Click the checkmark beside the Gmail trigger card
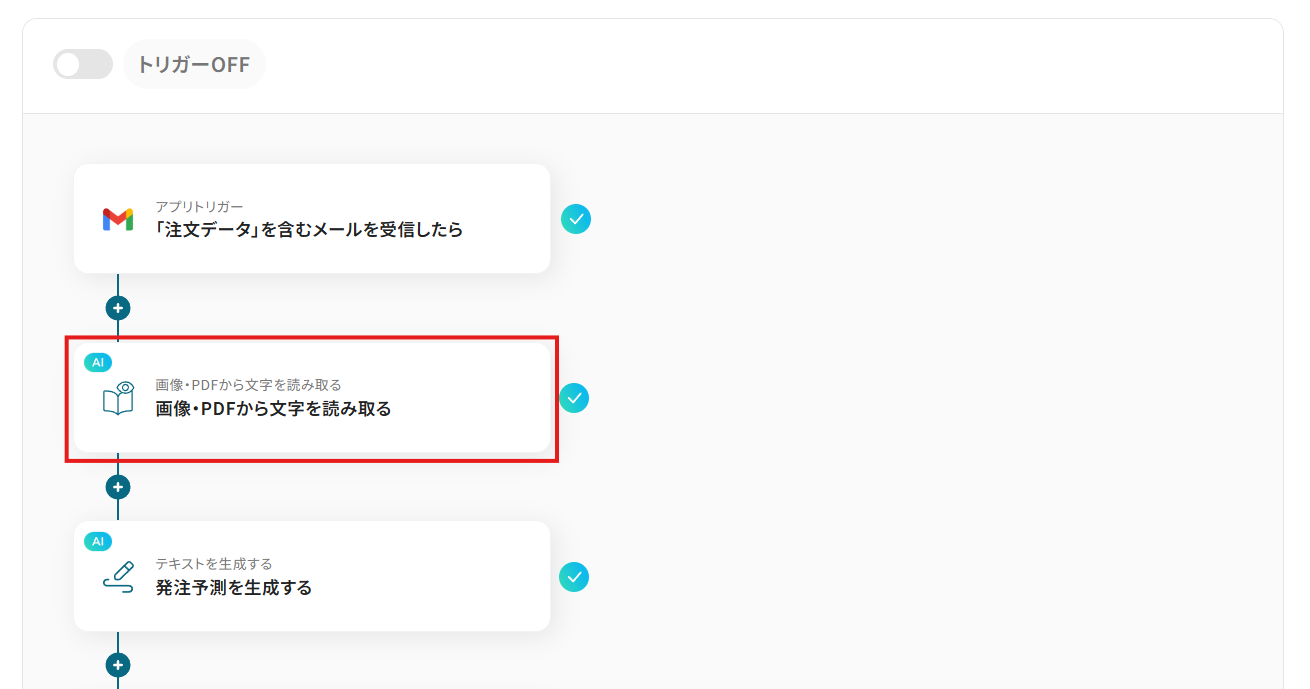Image resolution: width=1310 pixels, height=689 pixels. point(576,219)
